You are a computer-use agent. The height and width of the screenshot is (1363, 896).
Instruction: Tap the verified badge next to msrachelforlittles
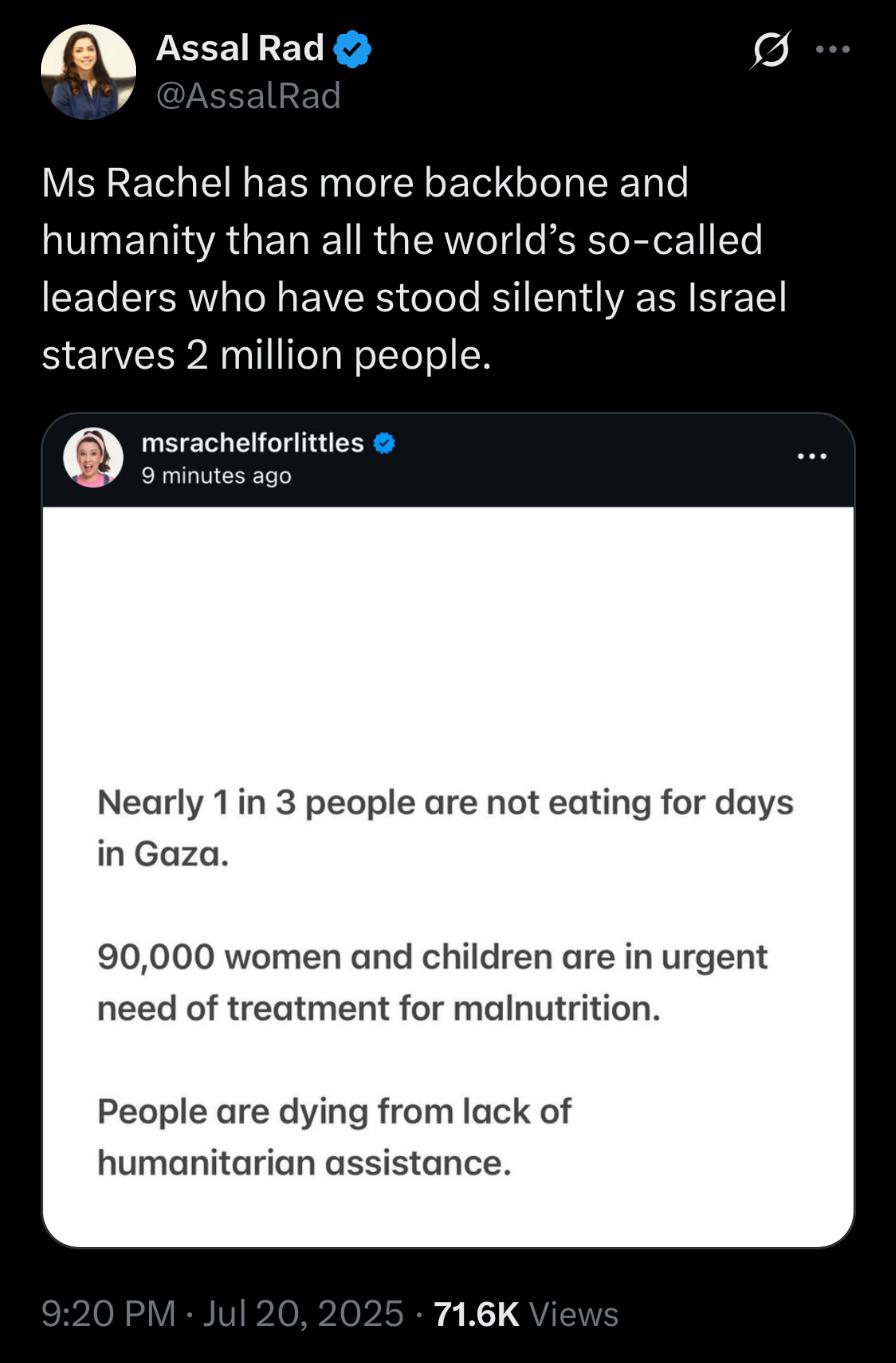pyautogui.click(x=385, y=442)
